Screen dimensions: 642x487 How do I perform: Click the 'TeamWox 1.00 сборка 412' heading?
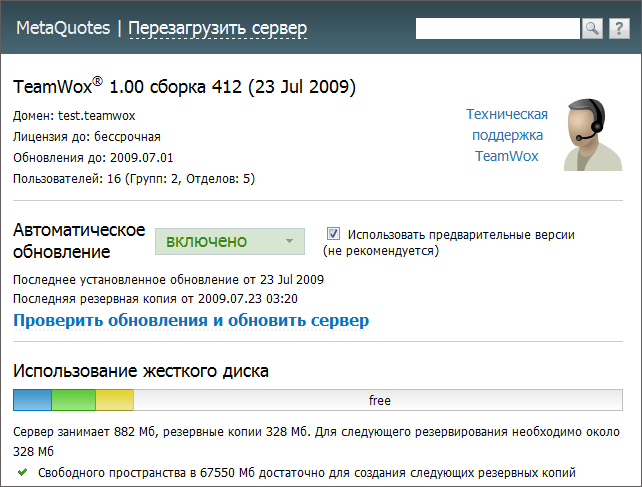pos(184,86)
